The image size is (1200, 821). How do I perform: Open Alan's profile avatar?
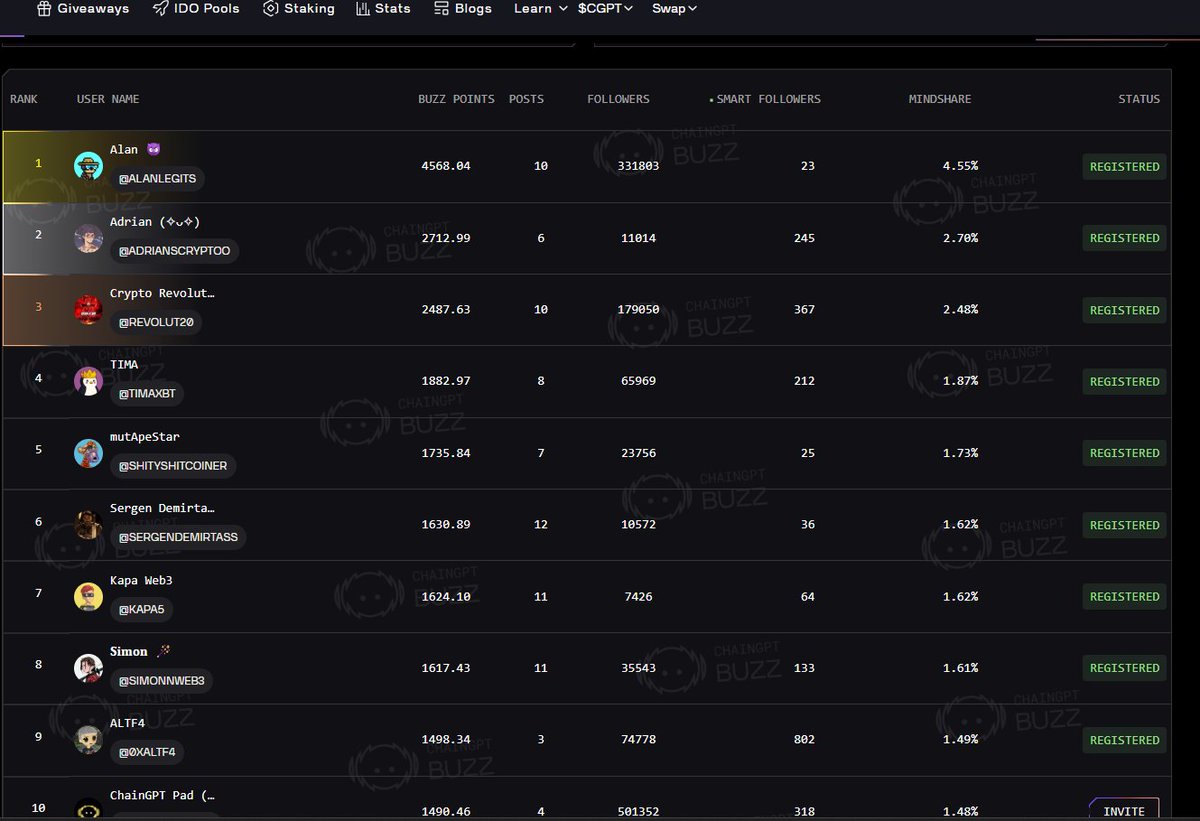tap(88, 166)
